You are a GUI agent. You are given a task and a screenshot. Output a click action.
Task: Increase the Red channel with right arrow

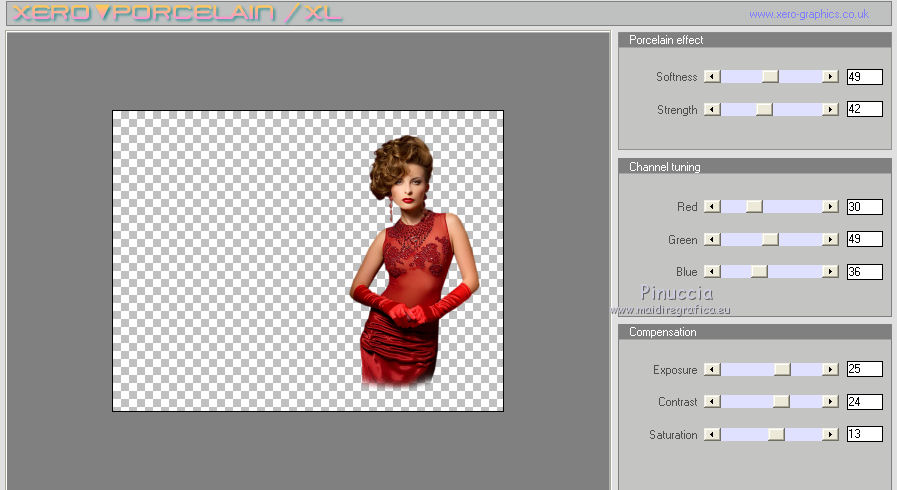click(x=830, y=206)
